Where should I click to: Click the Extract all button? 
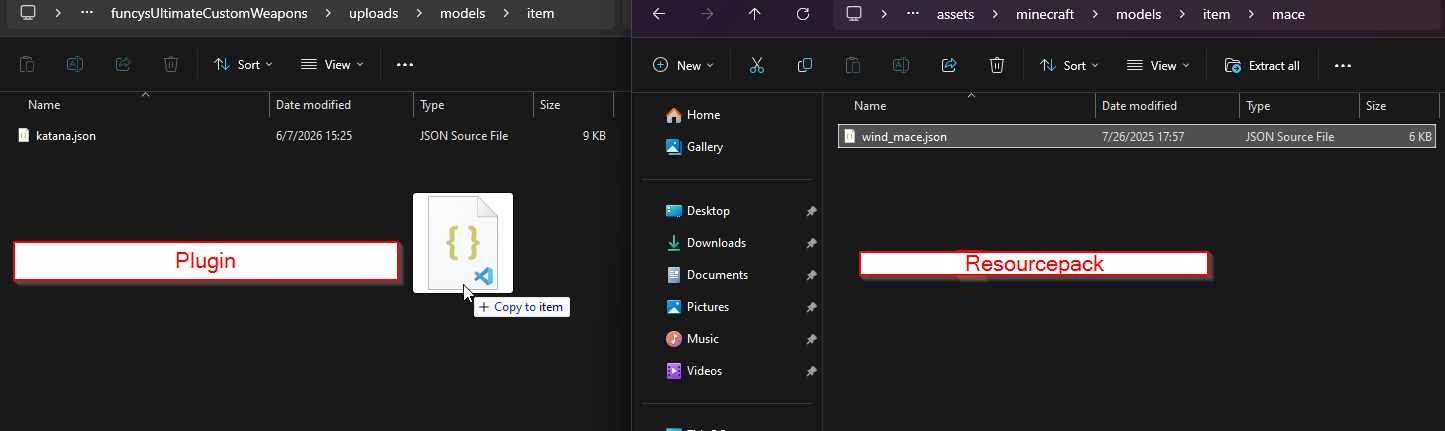(1262, 65)
